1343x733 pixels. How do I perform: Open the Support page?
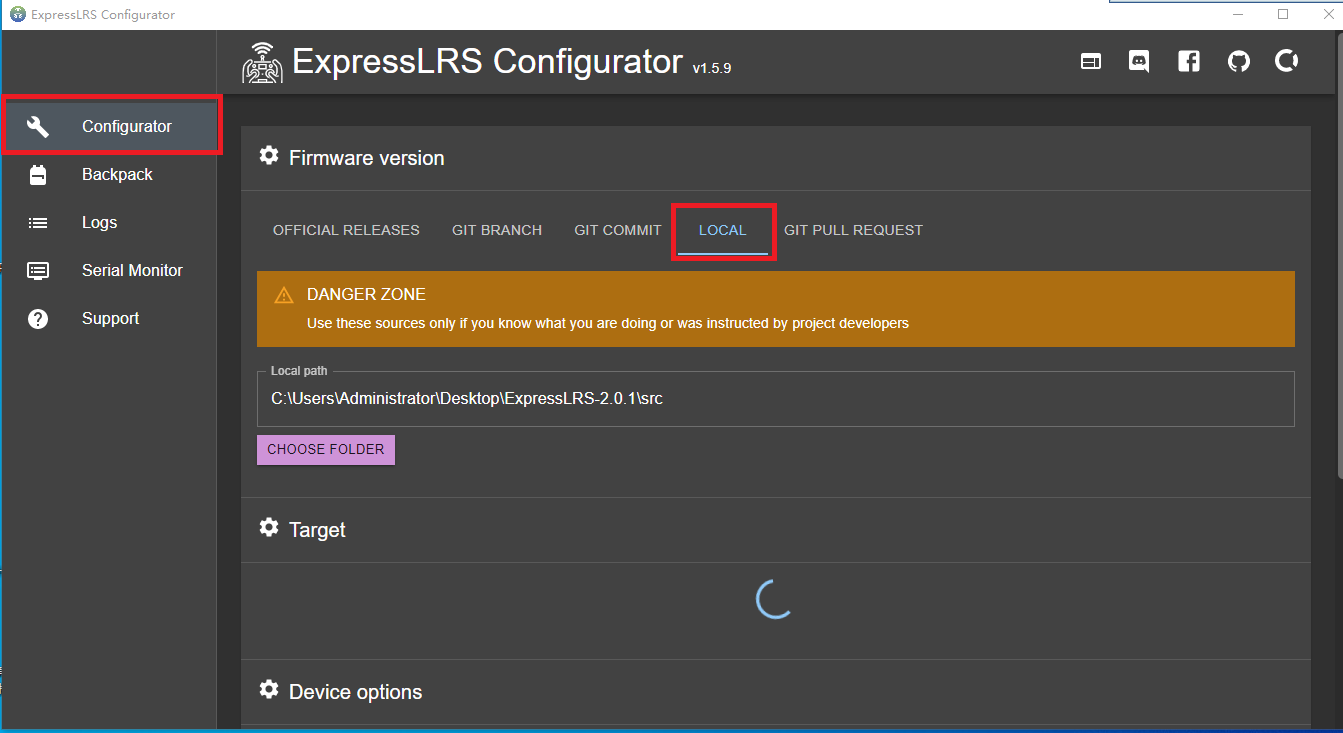110,318
